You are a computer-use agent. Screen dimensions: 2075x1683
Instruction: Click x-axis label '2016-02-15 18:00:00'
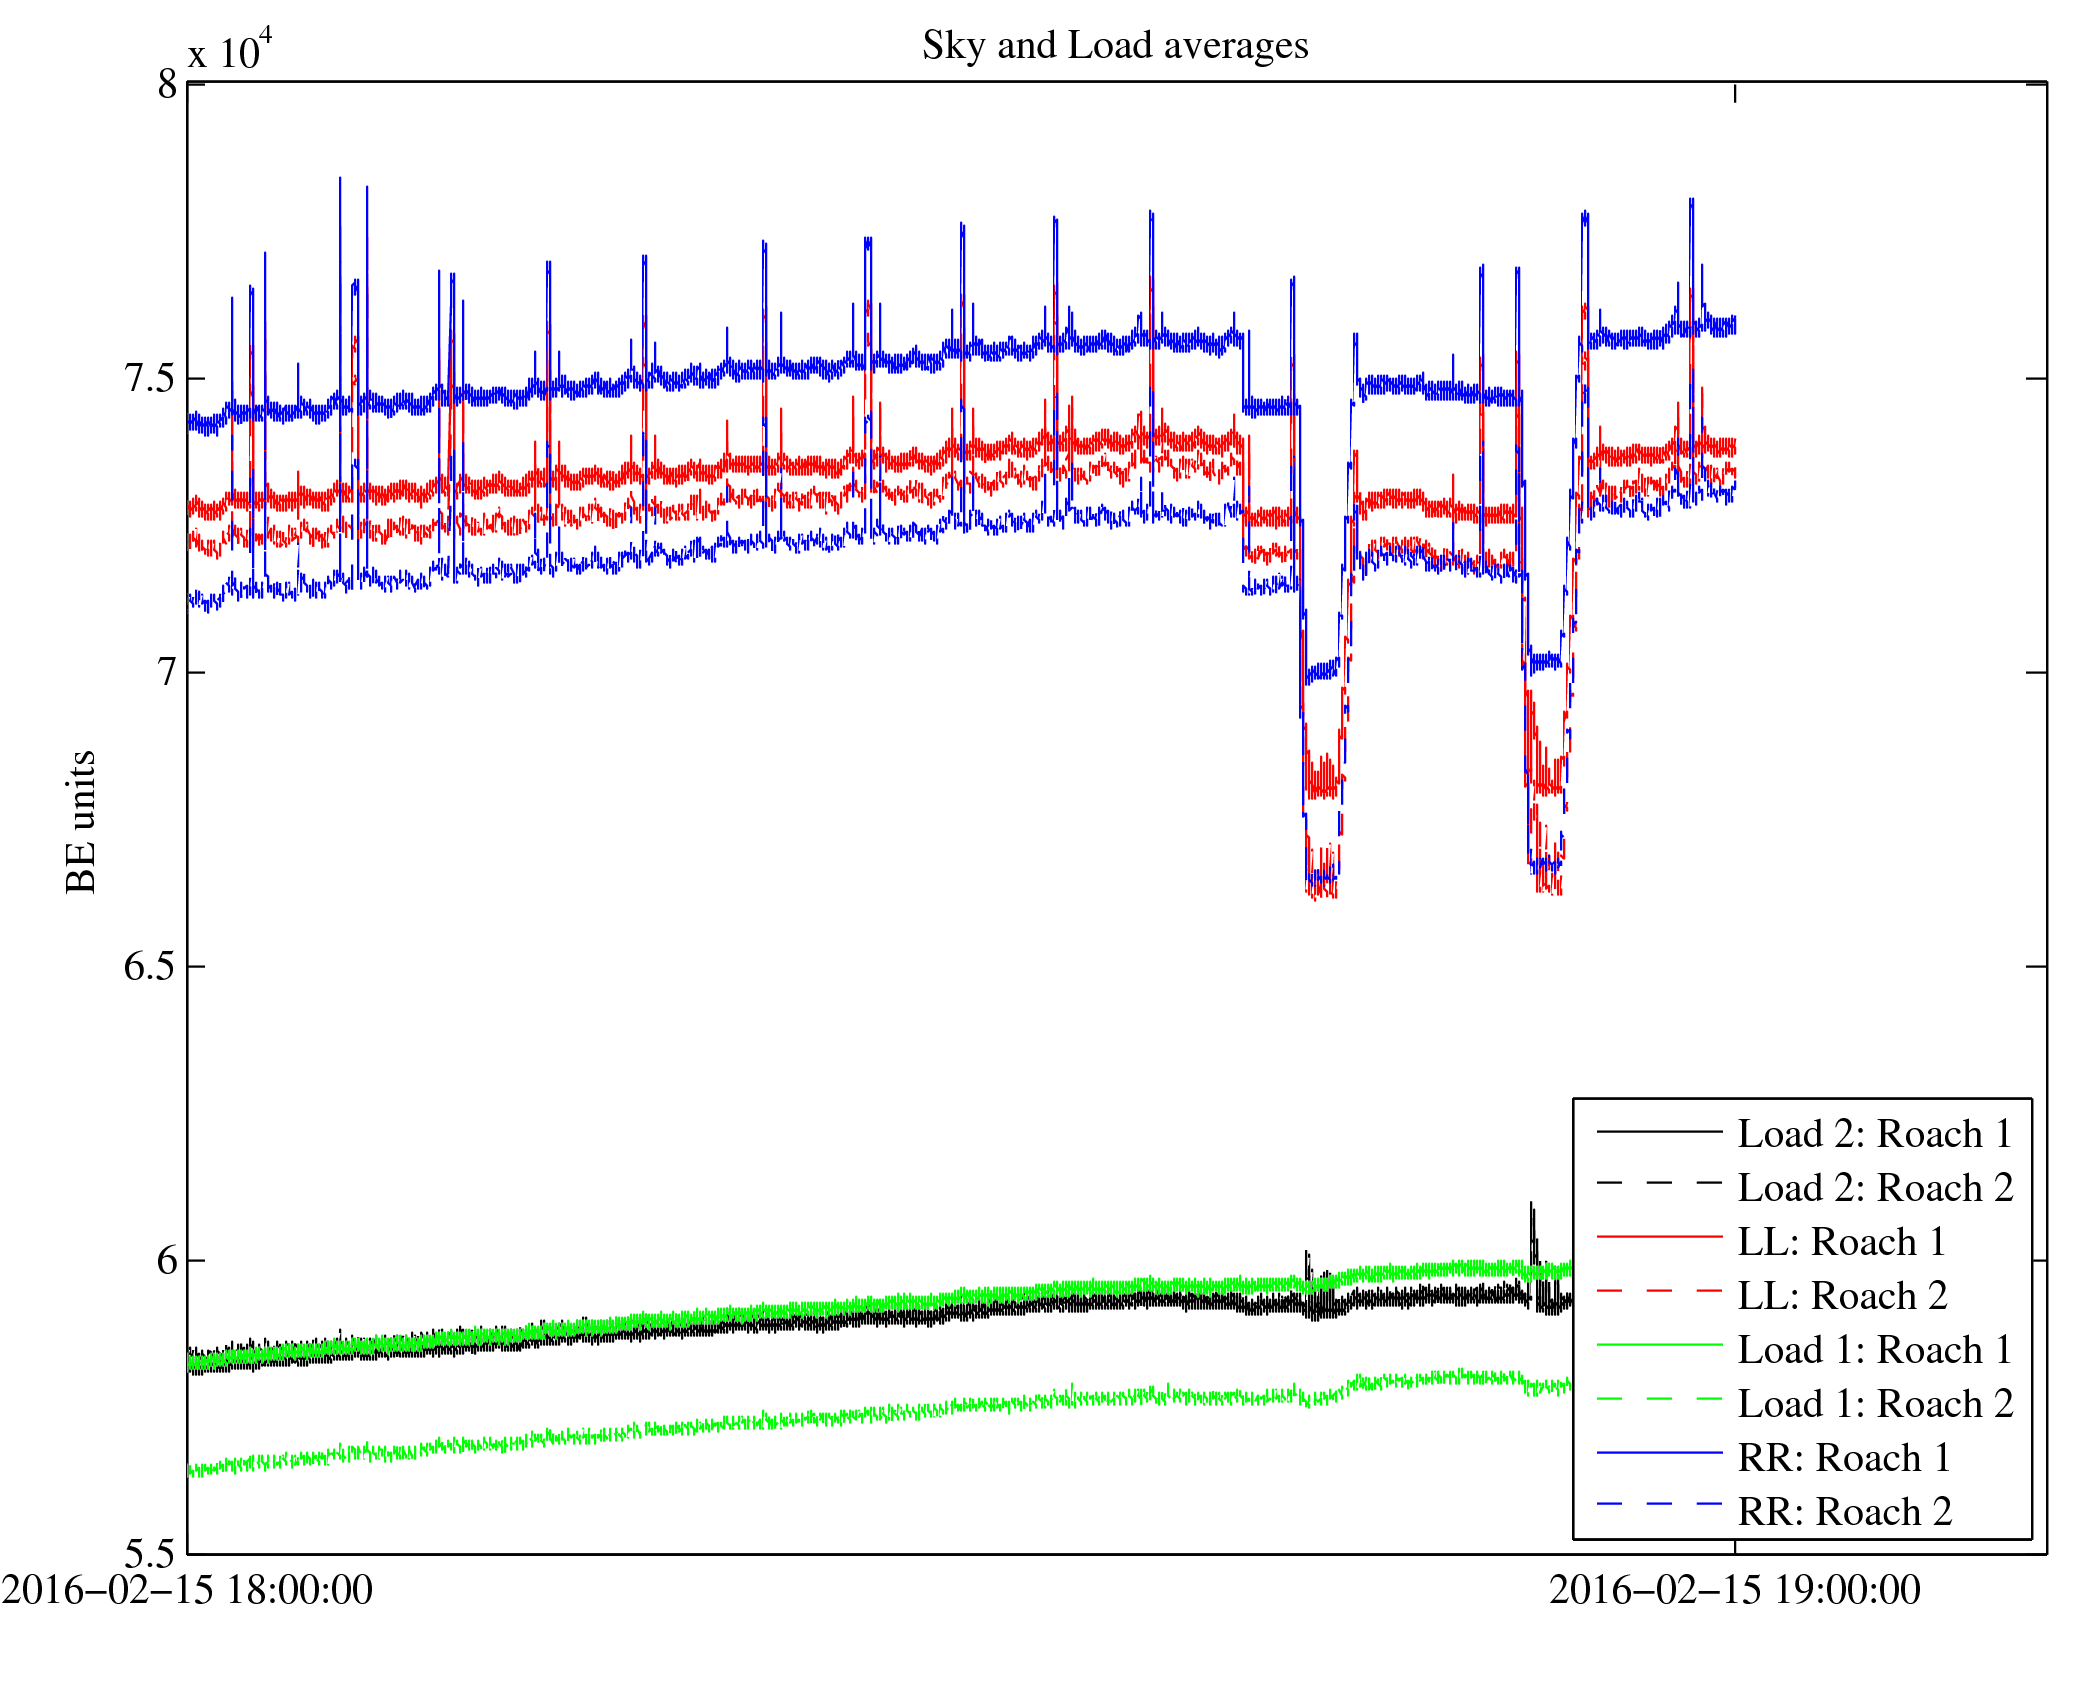(187, 1590)
